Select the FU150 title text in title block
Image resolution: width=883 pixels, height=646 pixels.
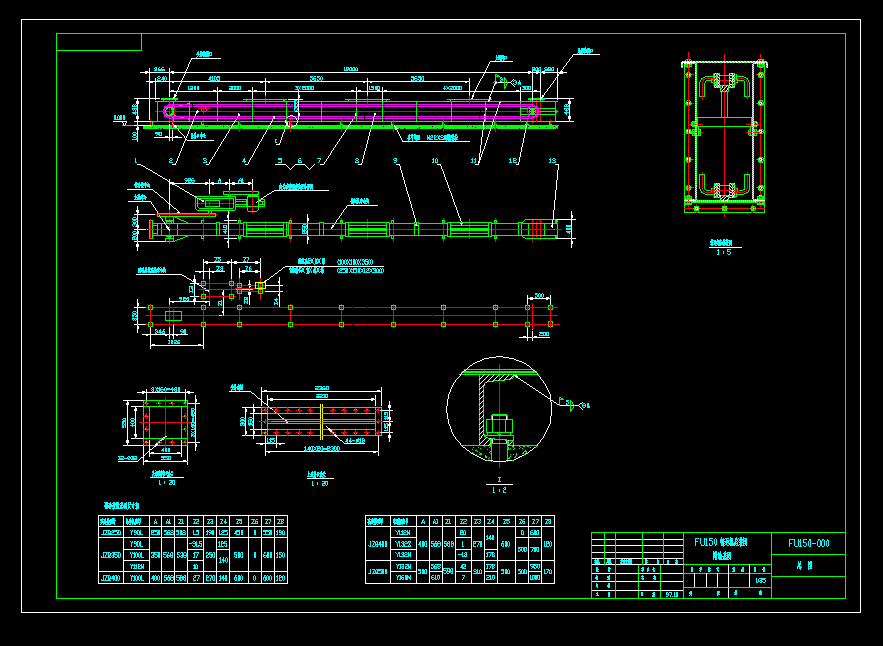(720, 542)
